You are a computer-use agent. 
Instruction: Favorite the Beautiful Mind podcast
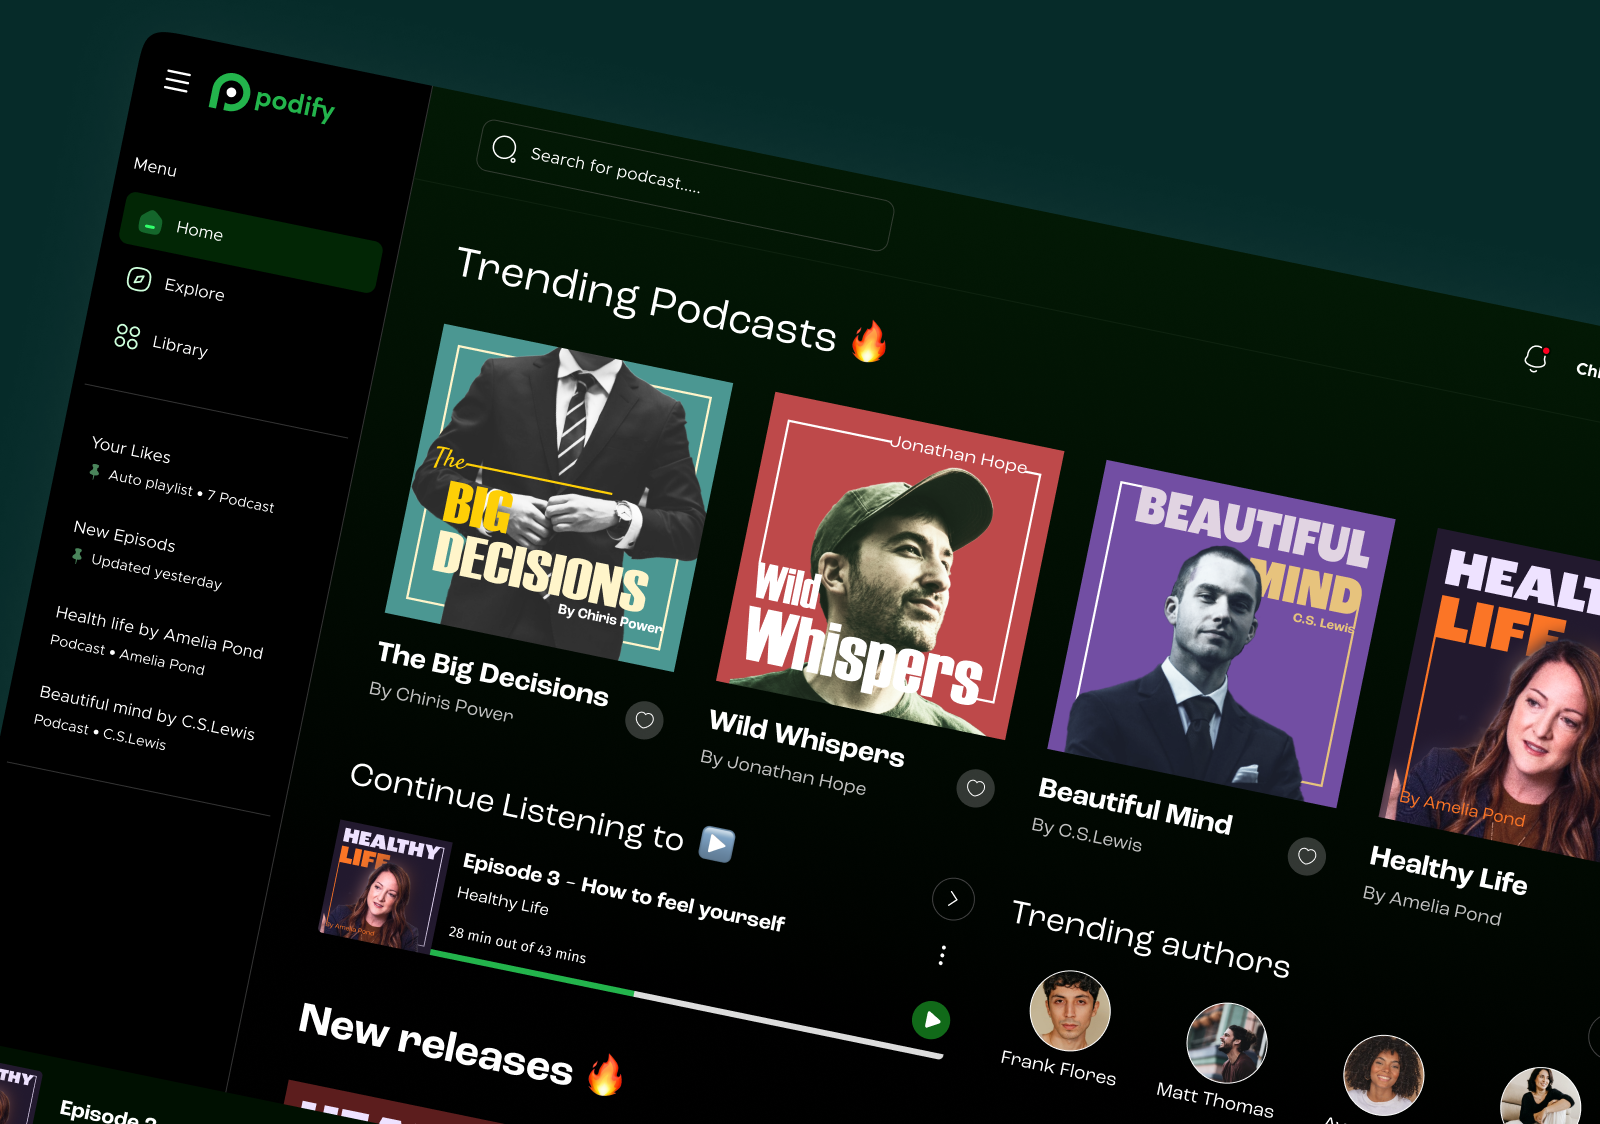click(x=1306, y=856)
